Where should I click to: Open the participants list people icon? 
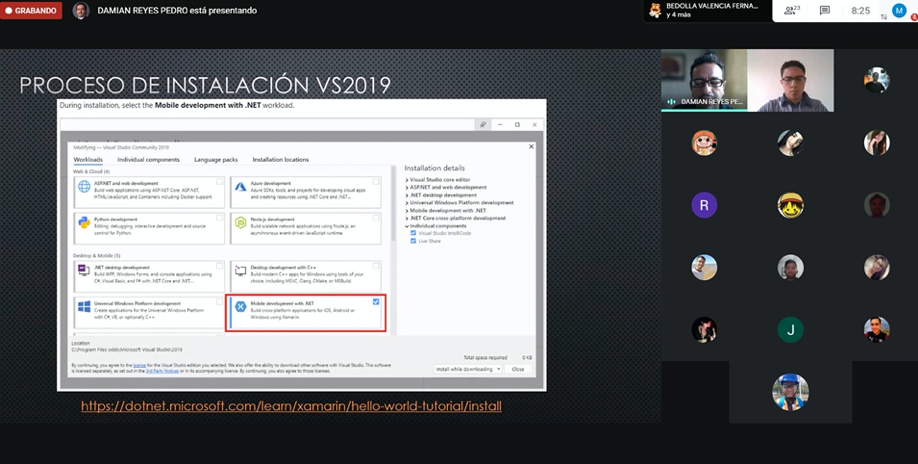pos(792,11)
